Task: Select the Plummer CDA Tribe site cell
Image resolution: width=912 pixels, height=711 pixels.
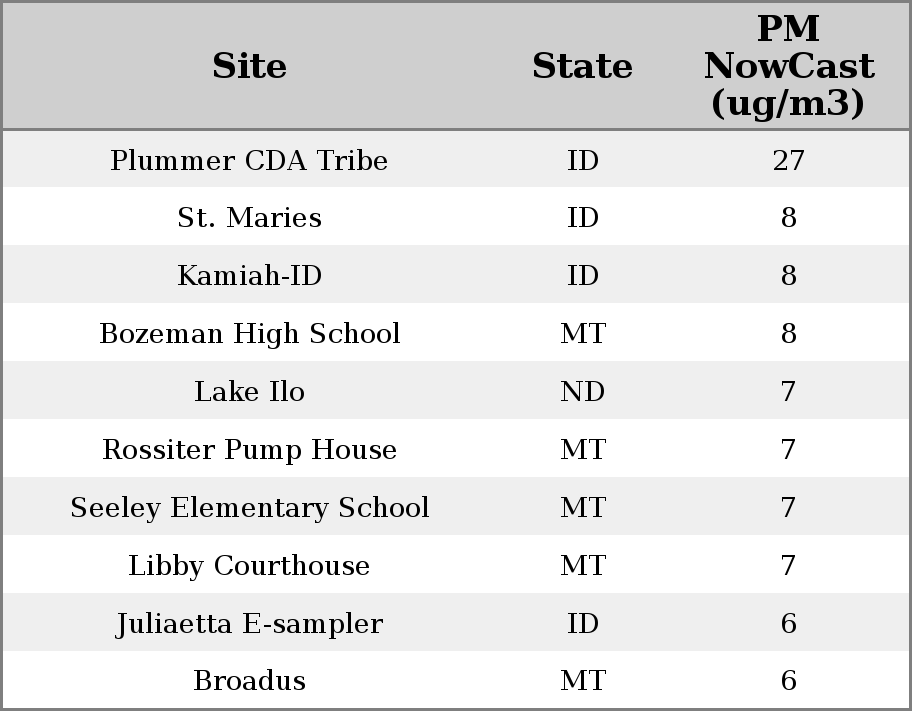Action: 249,160
